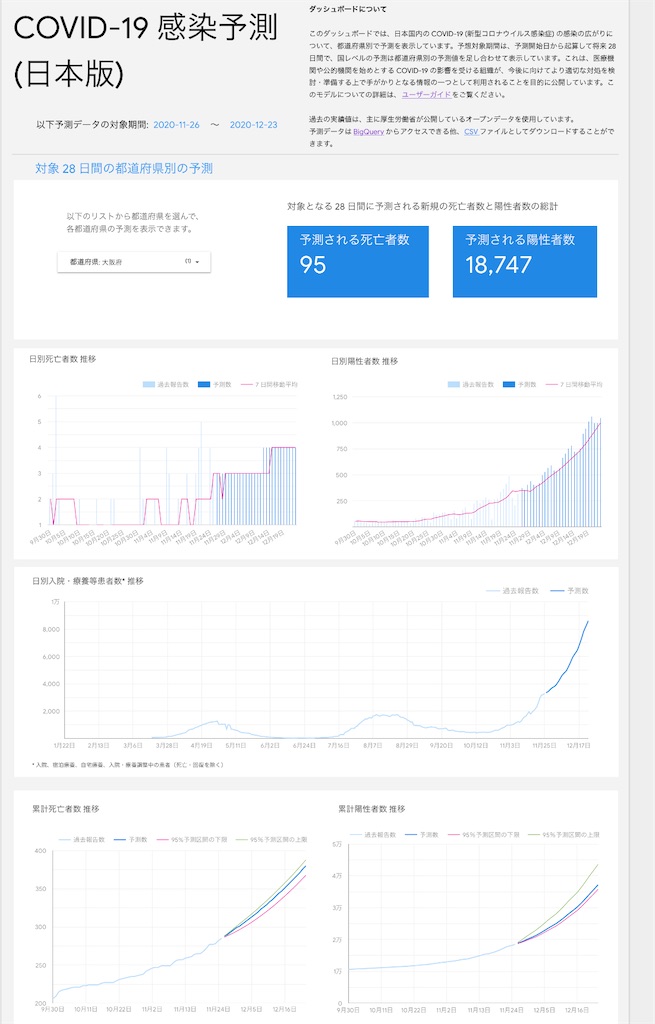
Task: Click the prefecture selection instruction text
Action: click(x=133, y=223)
